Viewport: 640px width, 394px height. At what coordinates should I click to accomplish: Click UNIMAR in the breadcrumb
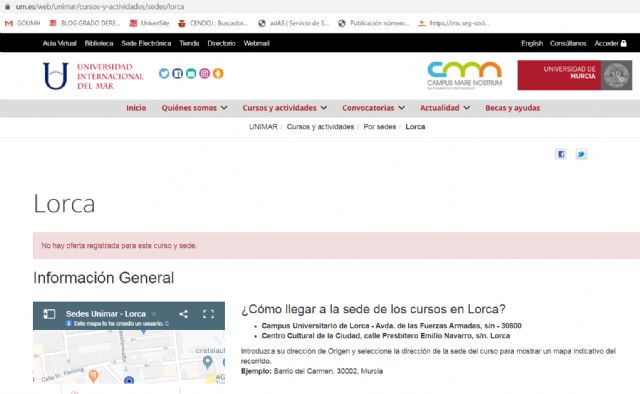(x=263, y=127)
